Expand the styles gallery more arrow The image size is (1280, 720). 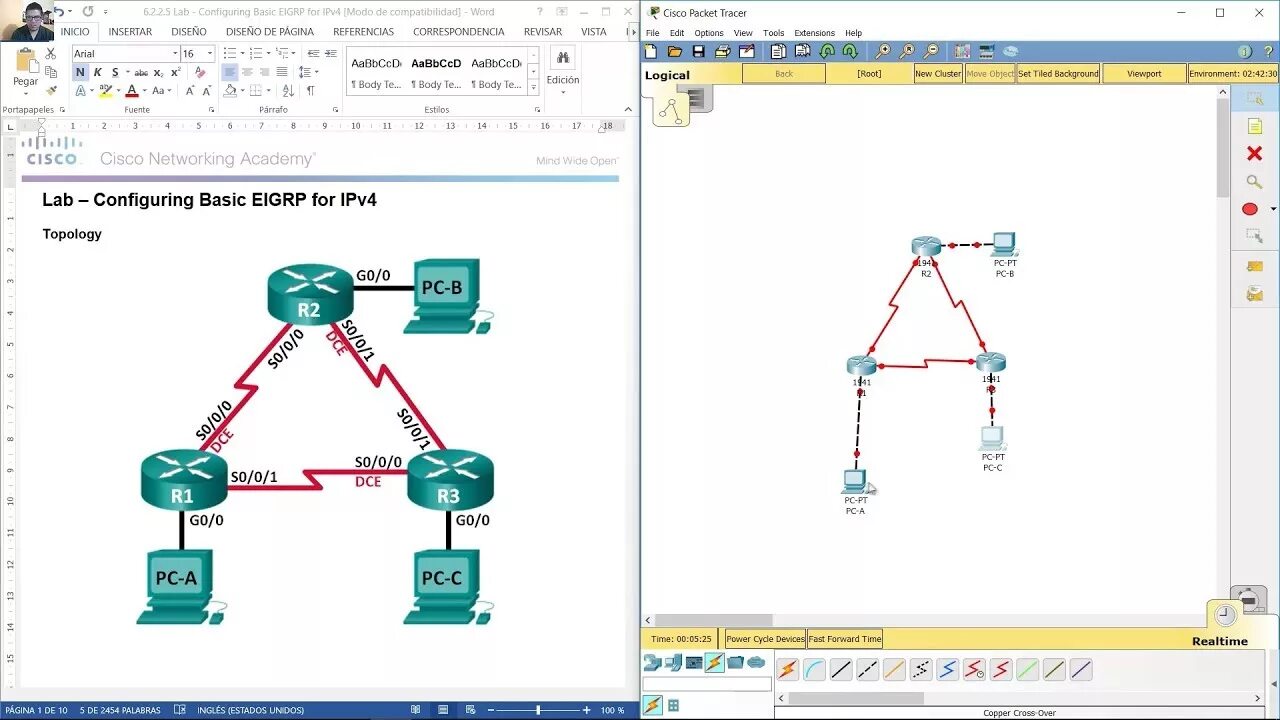(x=534, y=88)
